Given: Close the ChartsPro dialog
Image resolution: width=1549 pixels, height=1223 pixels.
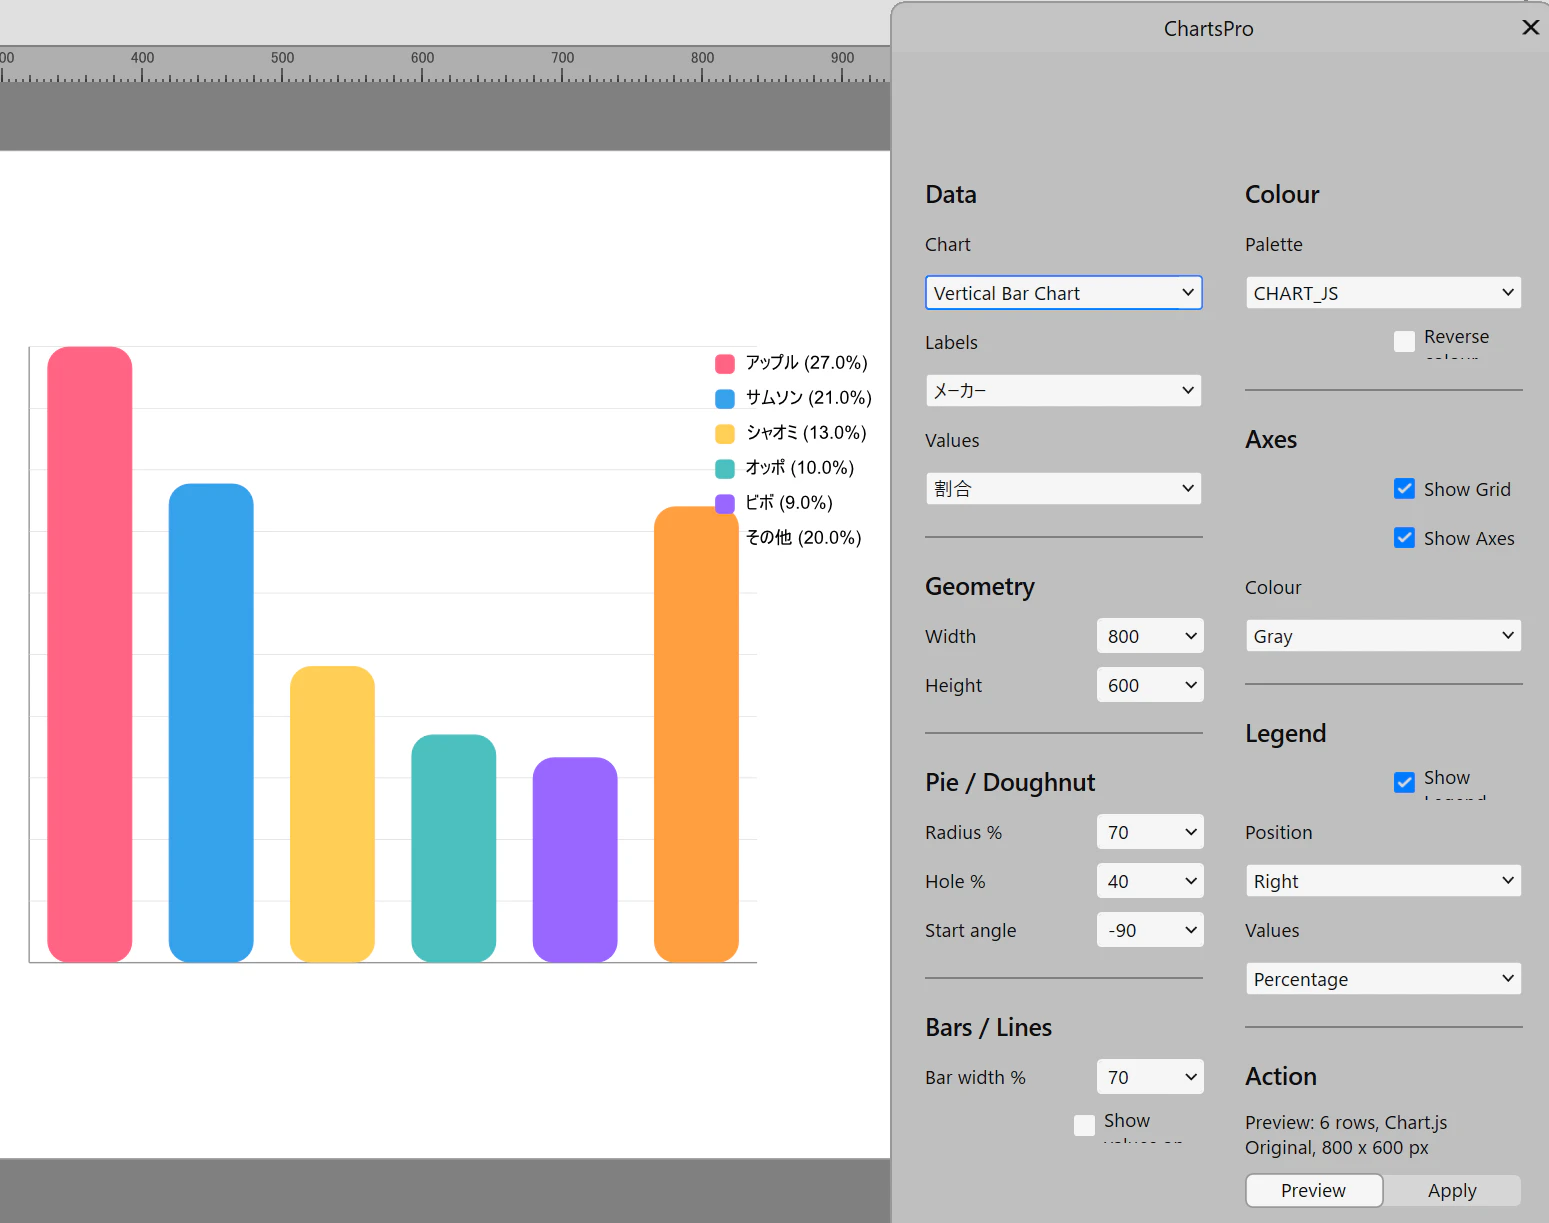Looking at the screenshot, I should (1530, 28).
